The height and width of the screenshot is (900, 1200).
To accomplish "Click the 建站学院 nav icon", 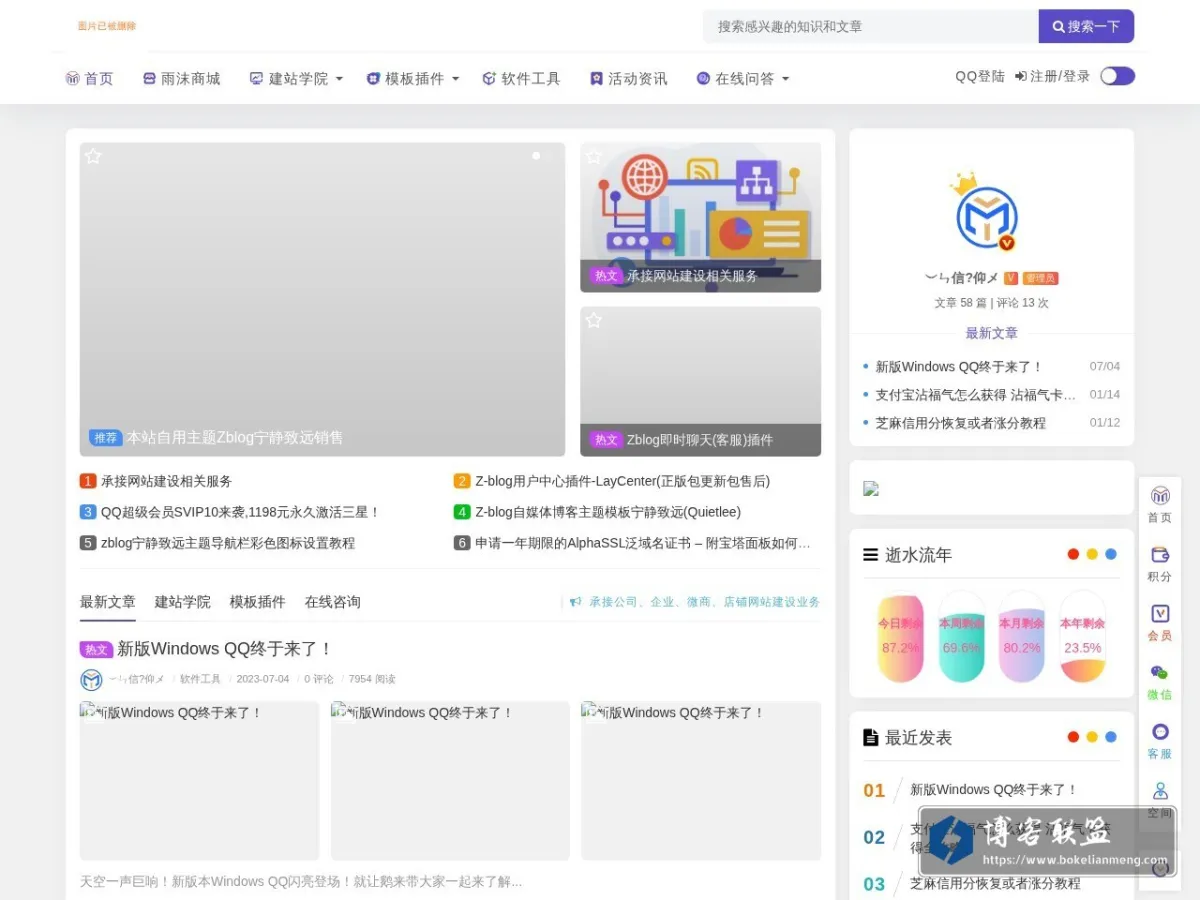I will pyautogui.click(x=256, y=78).
